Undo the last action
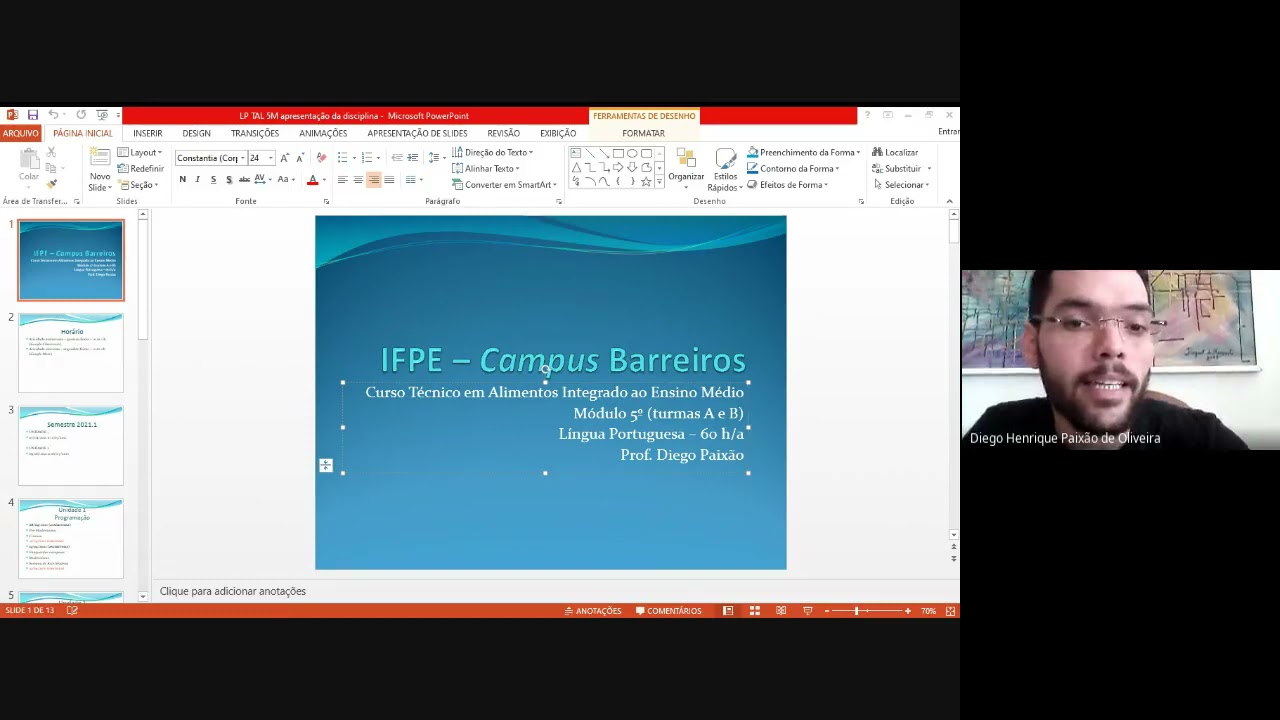 tap(53, 115)
